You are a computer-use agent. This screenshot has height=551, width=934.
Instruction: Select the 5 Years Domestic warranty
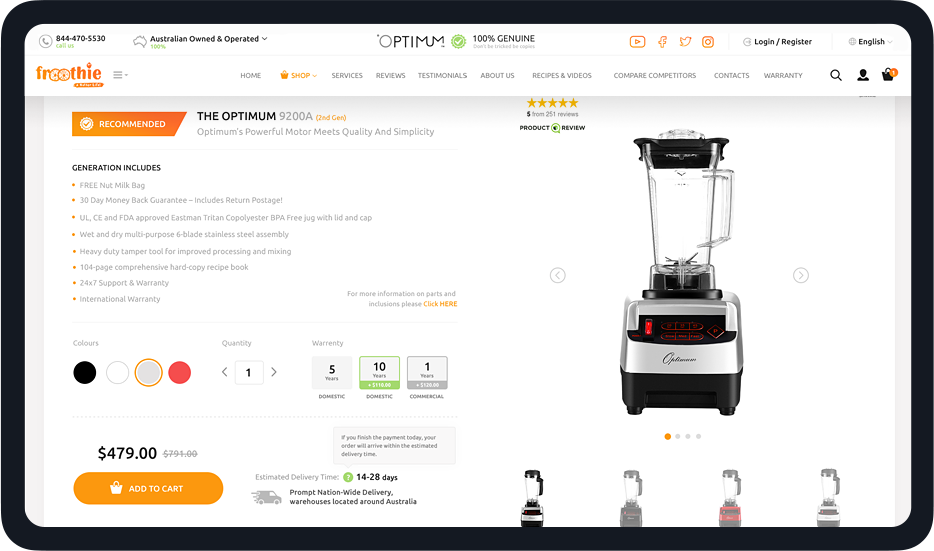[x=332, y=373]
